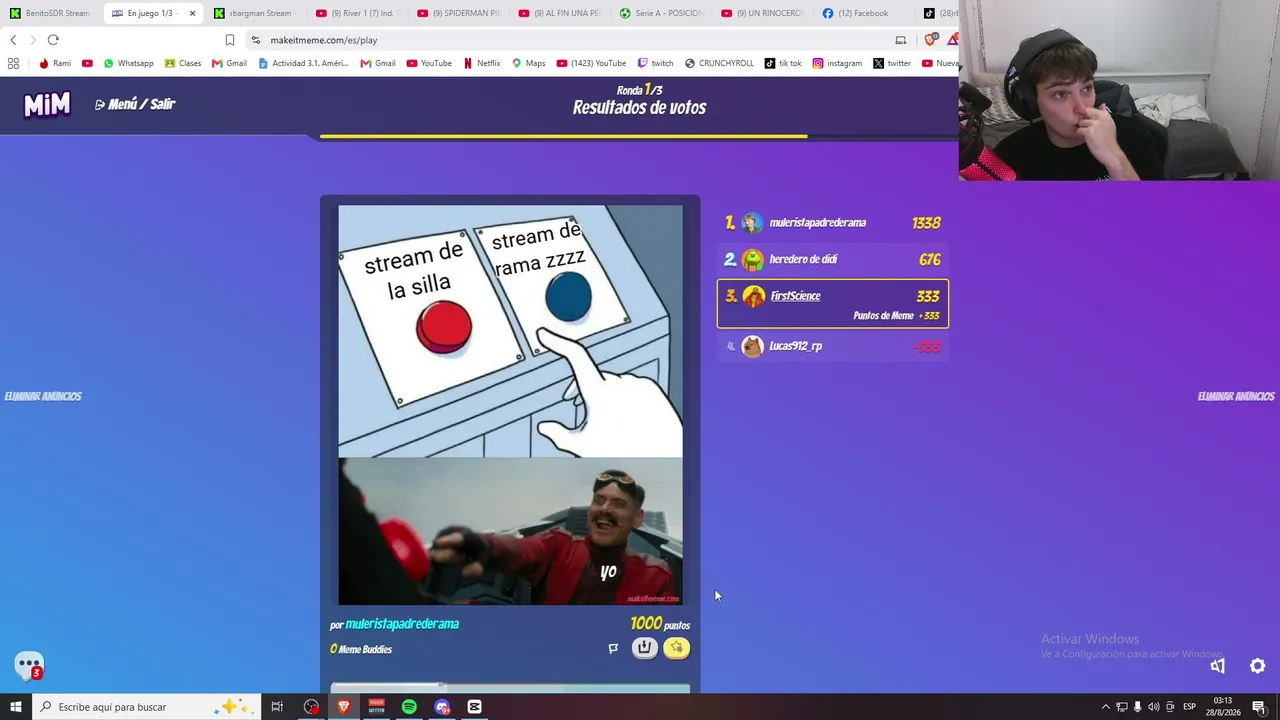Screen dimensions: 1280x720
Task: Switch to the UN RINOCERON tab
Action: coord(763,13)
